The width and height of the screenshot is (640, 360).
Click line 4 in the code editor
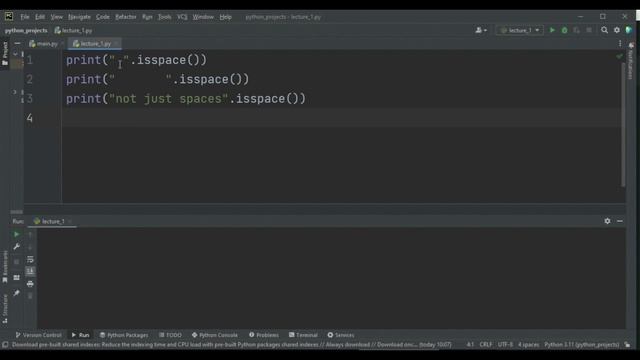point(343,118)
